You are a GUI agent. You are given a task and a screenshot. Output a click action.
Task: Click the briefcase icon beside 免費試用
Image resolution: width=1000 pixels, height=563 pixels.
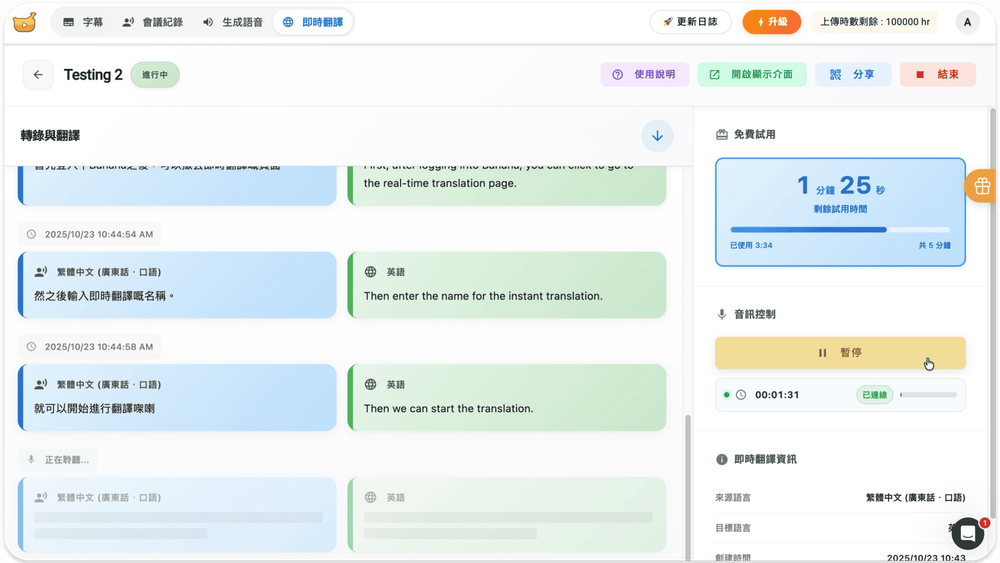click(721, 134)
